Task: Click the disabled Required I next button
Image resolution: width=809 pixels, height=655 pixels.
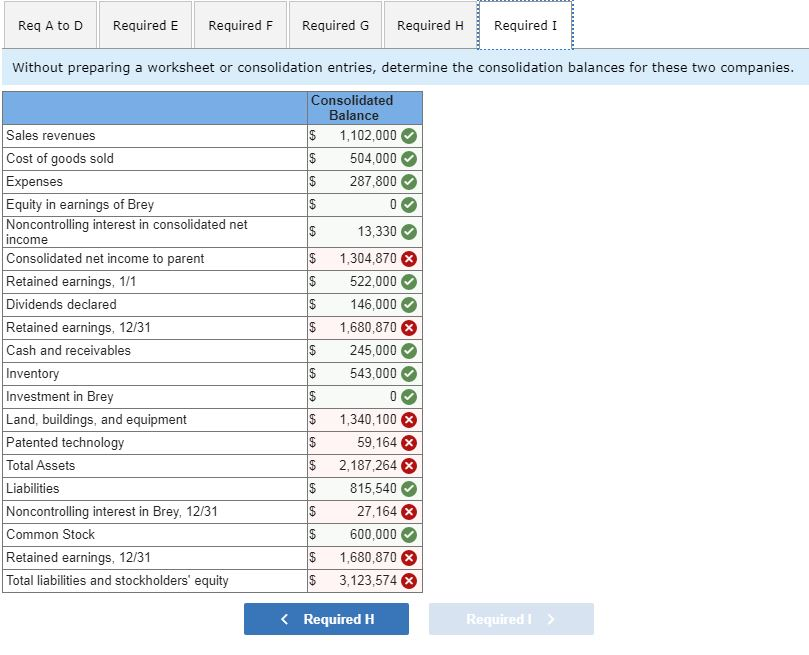Action: [511, 619]
